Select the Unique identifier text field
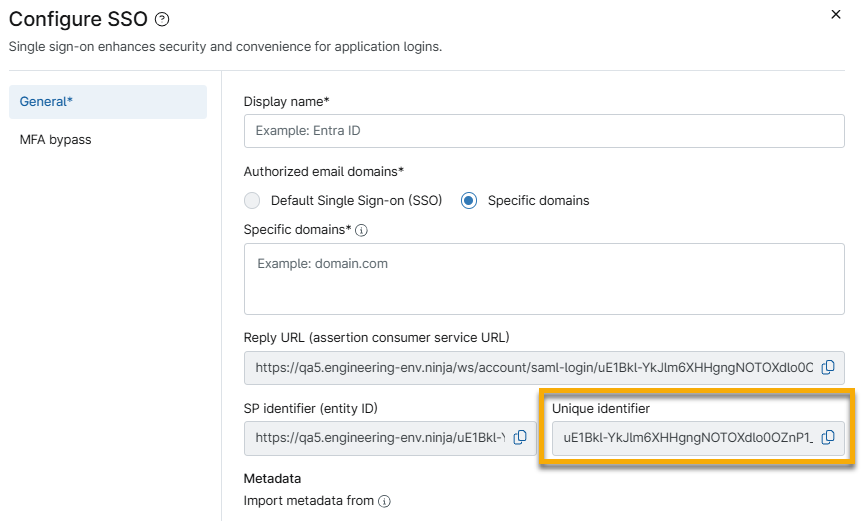The image size is (865, 521). tap(698, 438)
